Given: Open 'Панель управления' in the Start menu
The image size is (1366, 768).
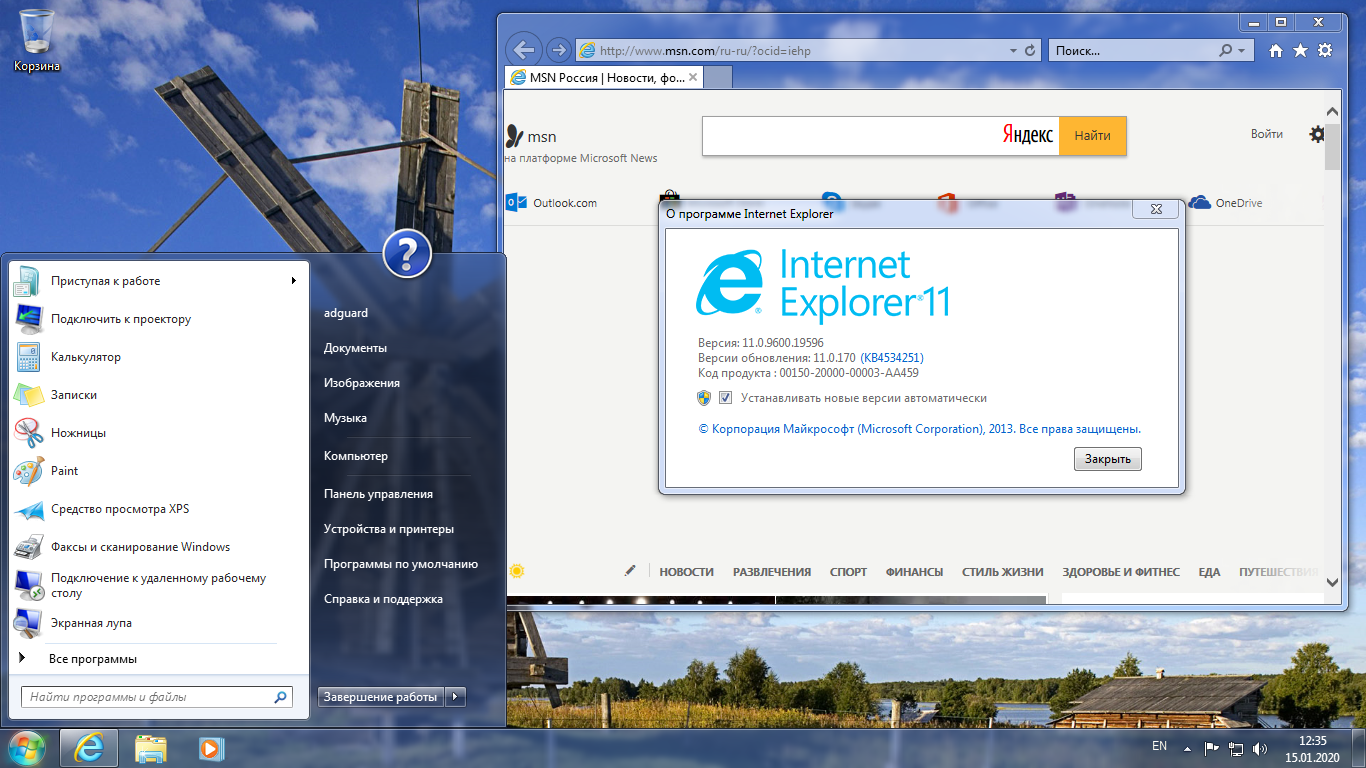Looking at the screenshot, I should 378,494.
